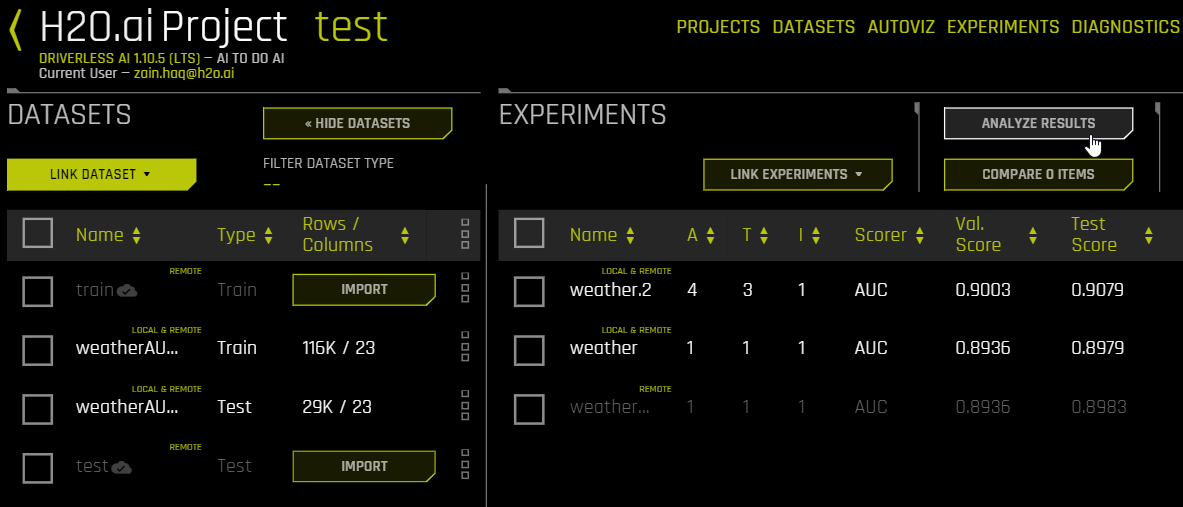Open row options menu for test dataset

(x=465, y=464)
